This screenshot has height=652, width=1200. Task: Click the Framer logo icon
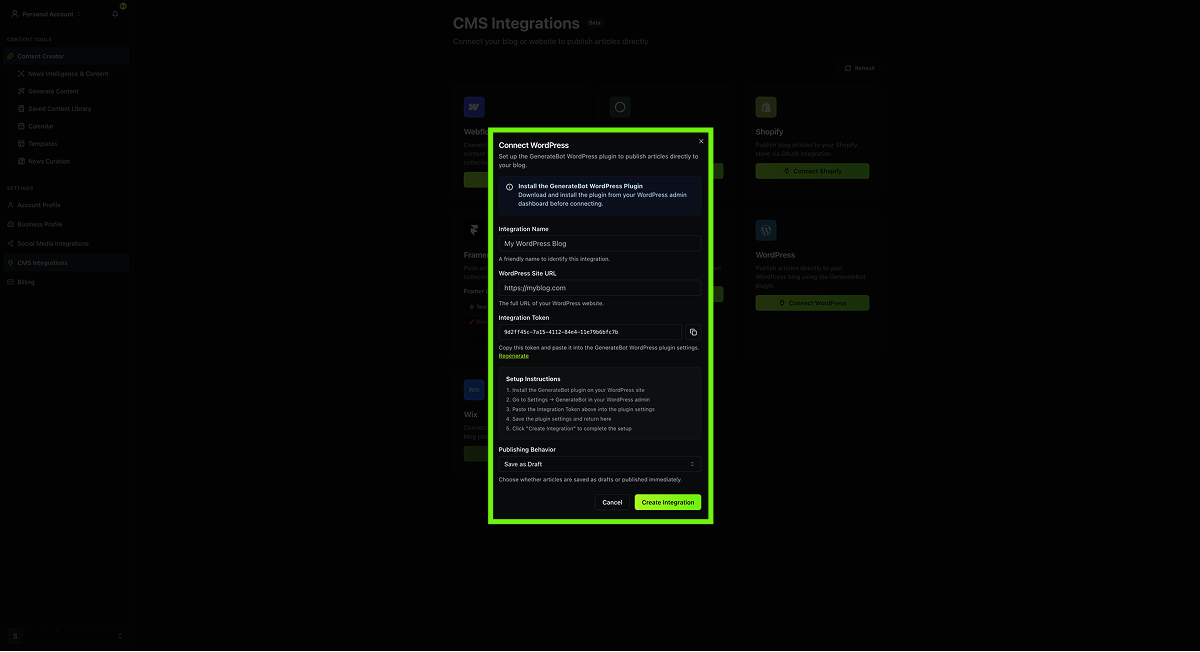[472, 230]
